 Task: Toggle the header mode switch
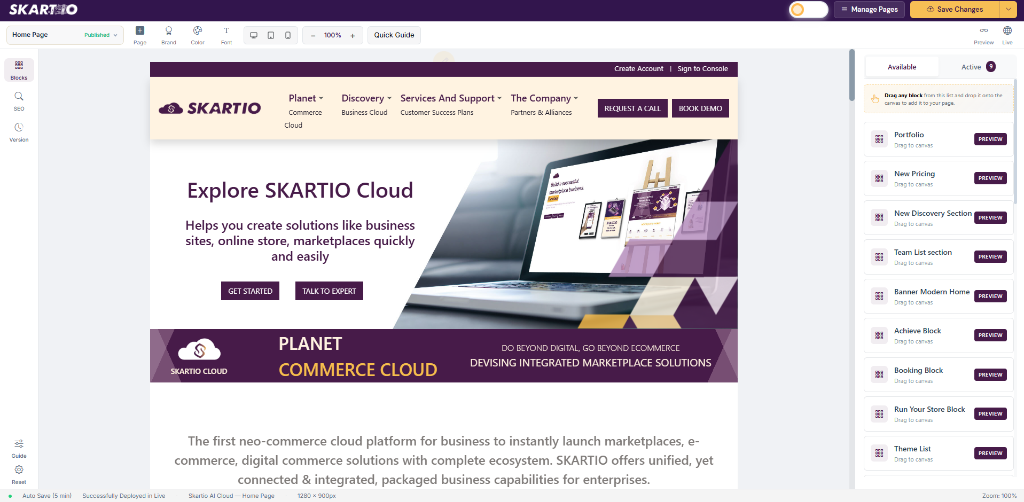click(x=808, y=9)
